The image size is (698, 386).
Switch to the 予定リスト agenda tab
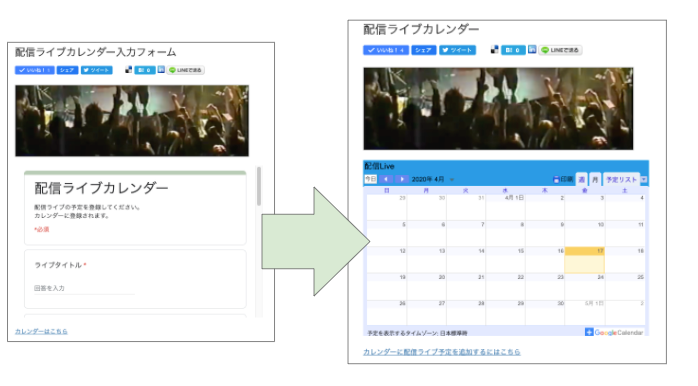coord(621,179)
